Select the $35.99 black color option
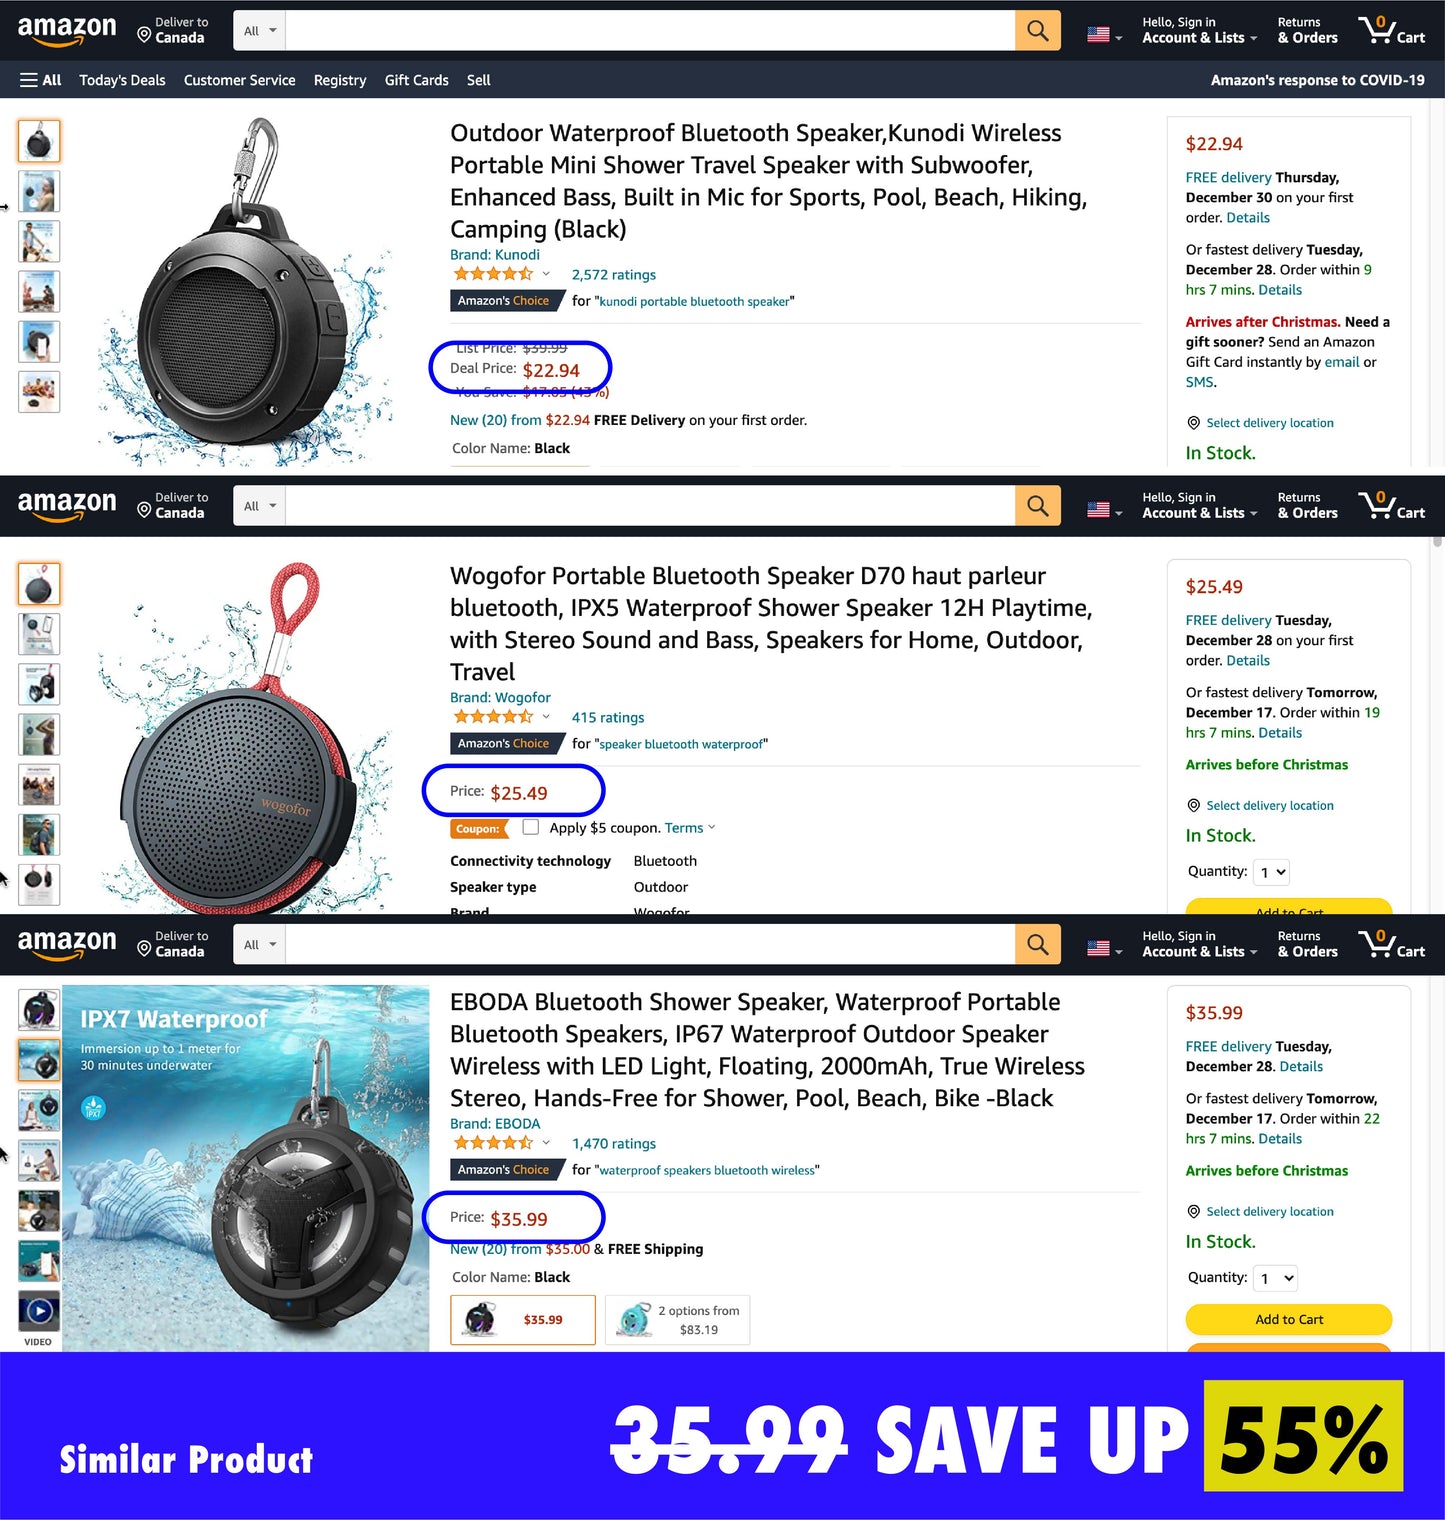This screenshot has height=1520, width=1445. pyautogui.click(x=523, y=1320)
